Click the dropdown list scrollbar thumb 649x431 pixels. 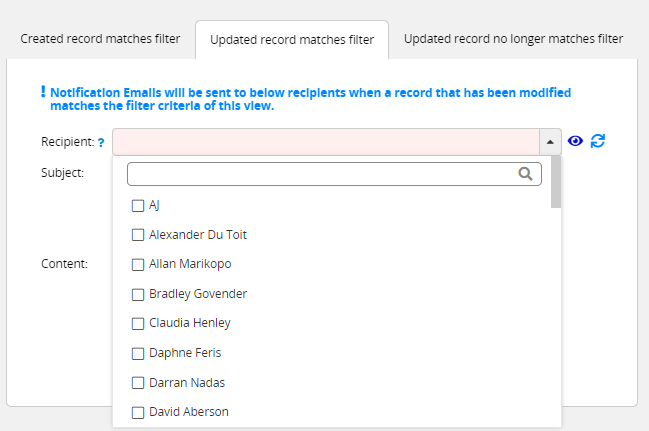(x=556, y=182)
